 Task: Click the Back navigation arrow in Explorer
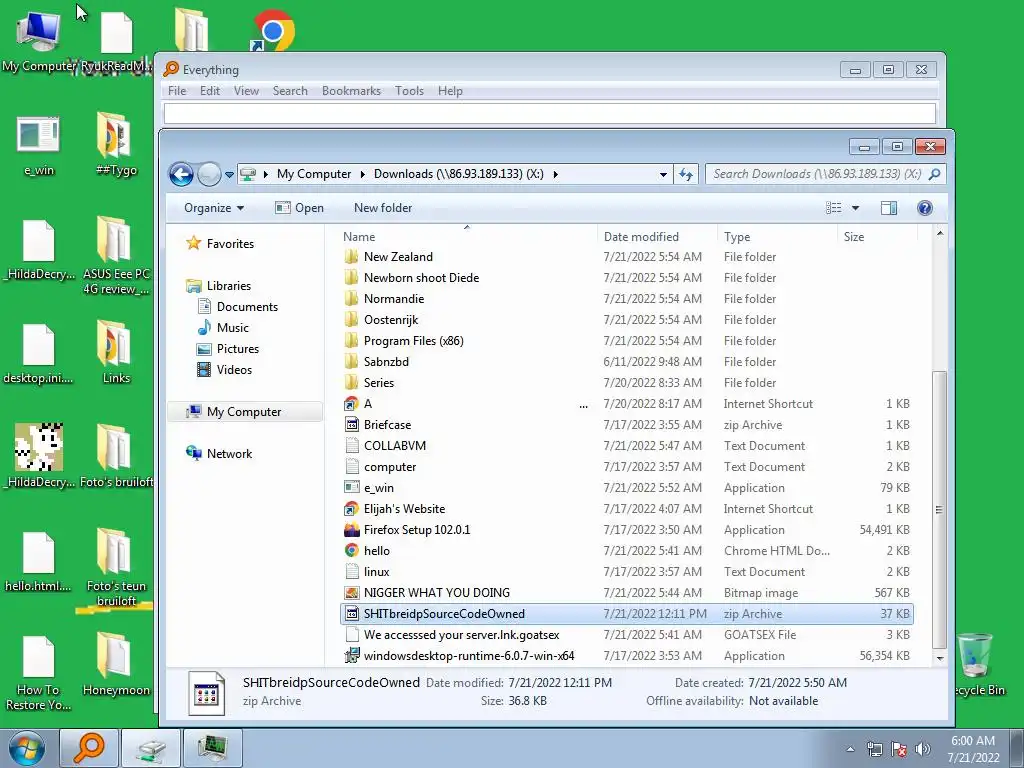[181, 174]
